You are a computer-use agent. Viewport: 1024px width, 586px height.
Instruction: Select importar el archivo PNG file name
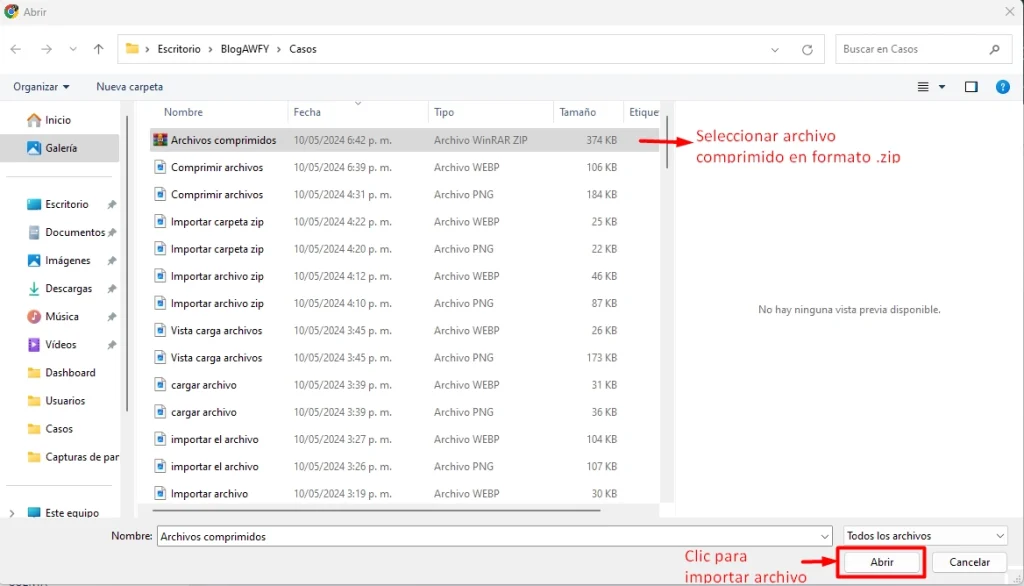click(x=214, y=466)
